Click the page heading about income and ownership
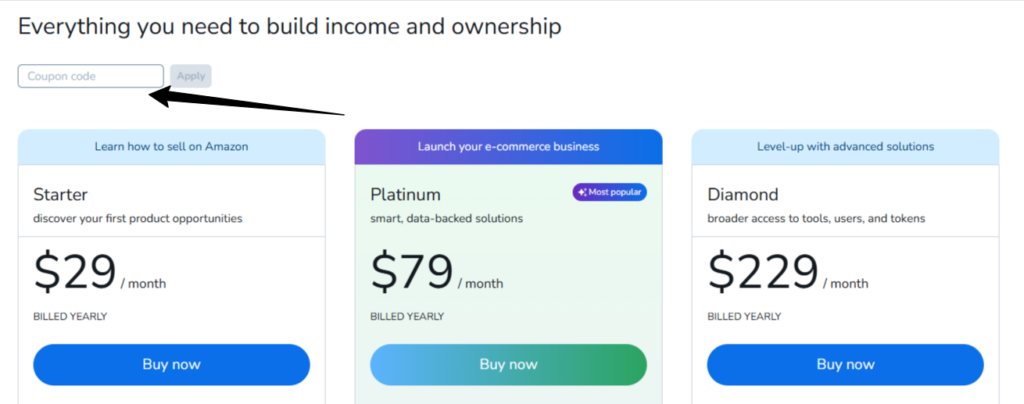This screenshot has width=1024, height=404. (x=289, y=27)
